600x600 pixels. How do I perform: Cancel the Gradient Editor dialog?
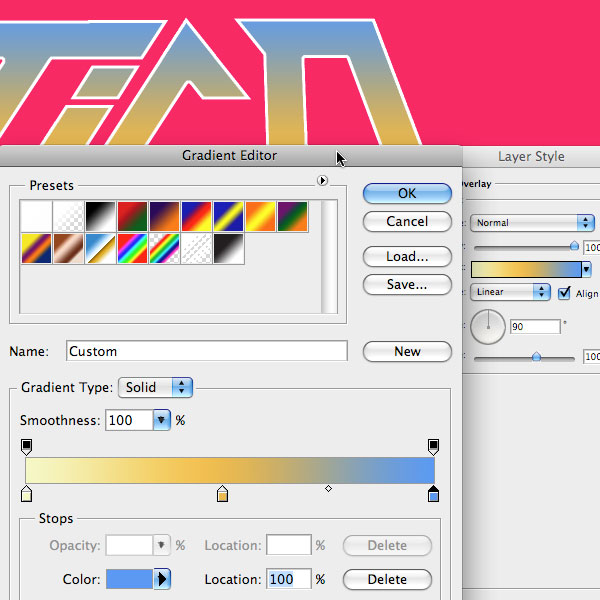click(407, 222)
